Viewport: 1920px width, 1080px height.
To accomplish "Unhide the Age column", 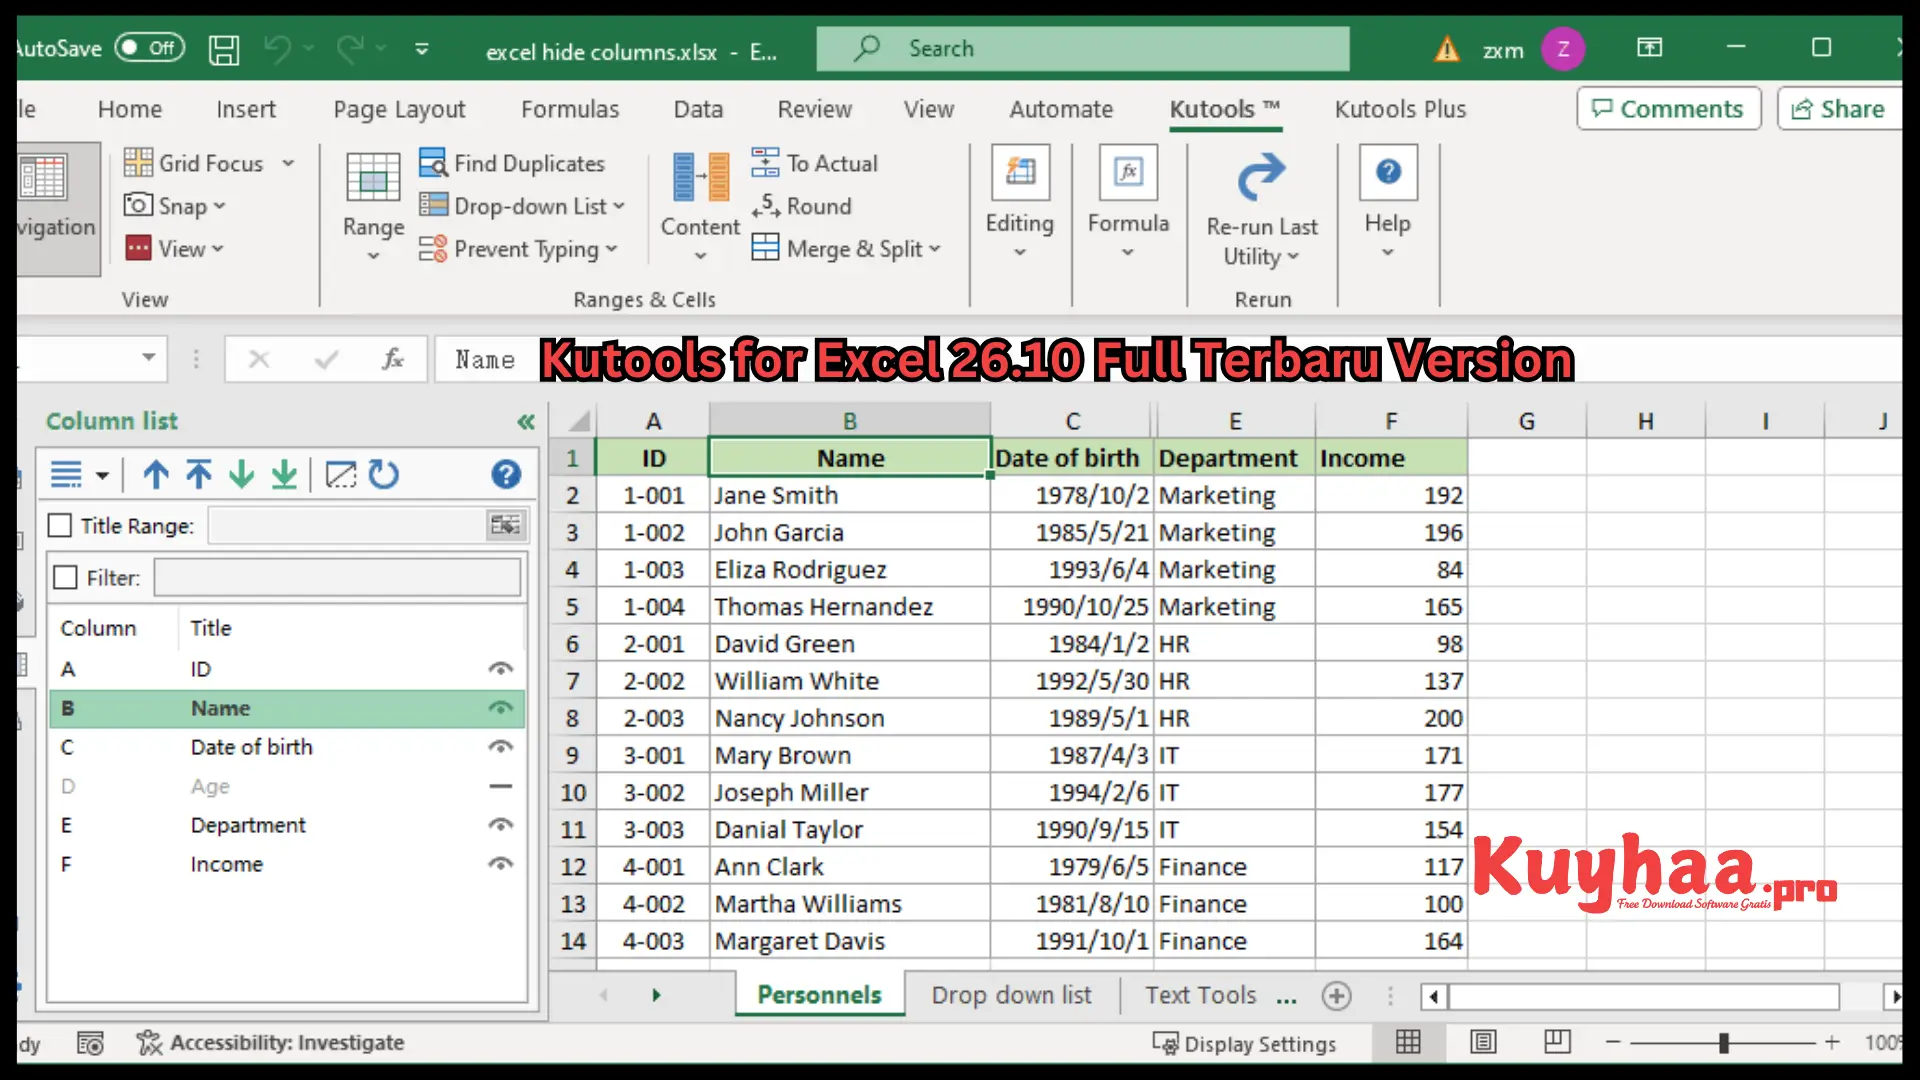I will click(501, 786).
